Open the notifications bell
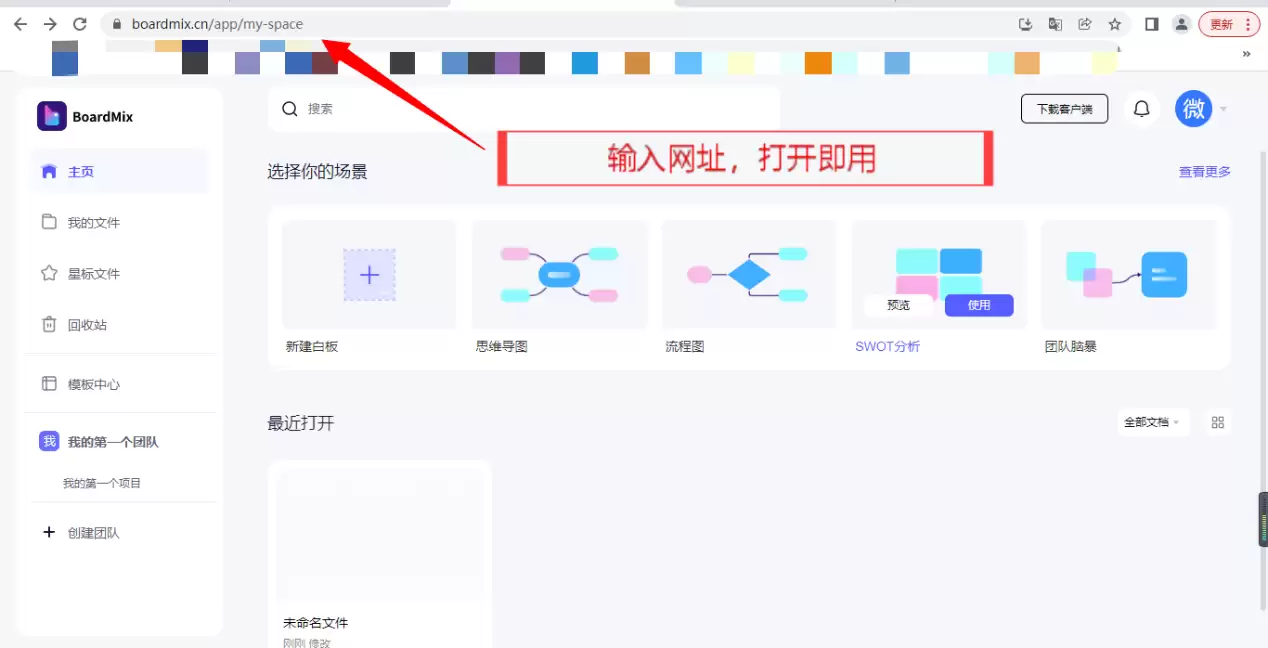The image size is (1268, 648). click(x=1141, y=109)
